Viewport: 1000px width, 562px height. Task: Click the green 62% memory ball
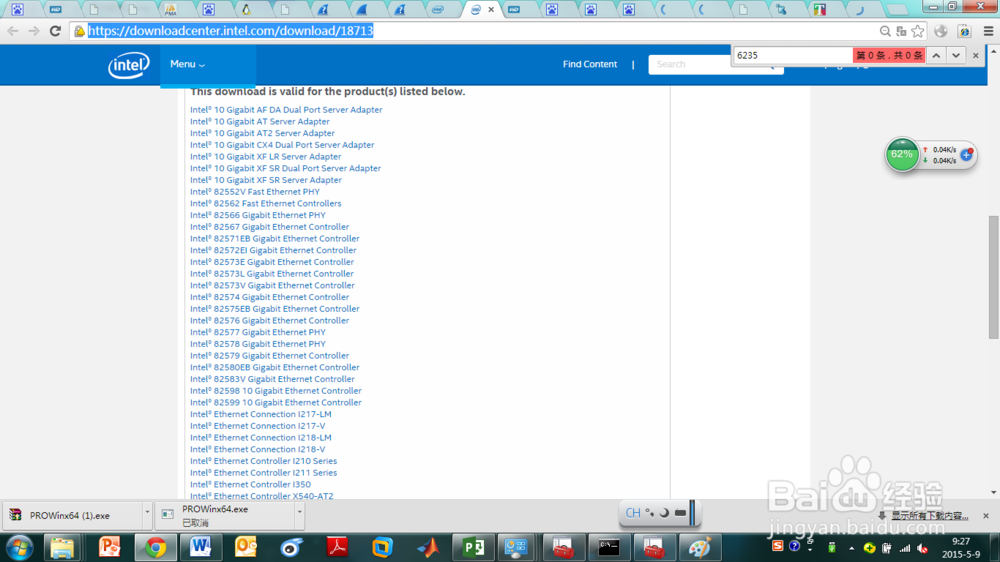point(902,154)
